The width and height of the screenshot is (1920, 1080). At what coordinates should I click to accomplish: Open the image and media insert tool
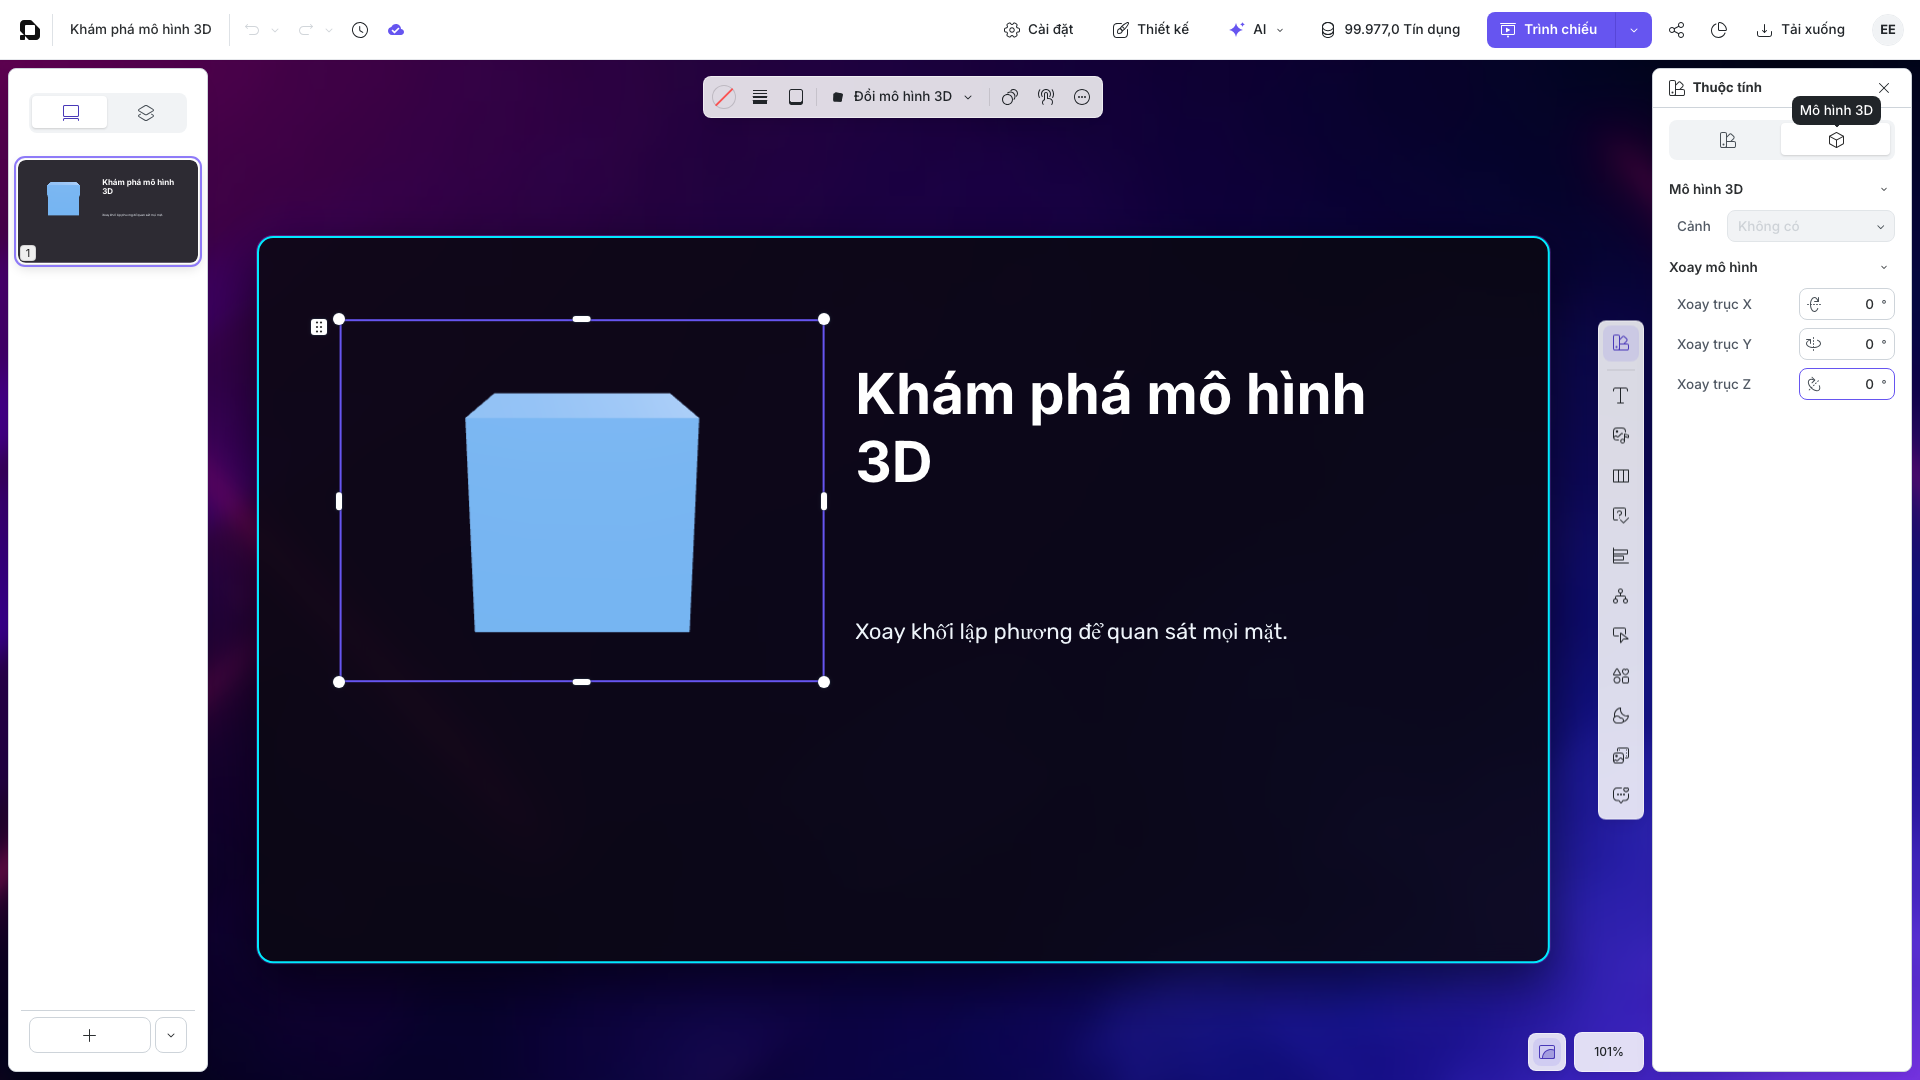point(1621,436)
